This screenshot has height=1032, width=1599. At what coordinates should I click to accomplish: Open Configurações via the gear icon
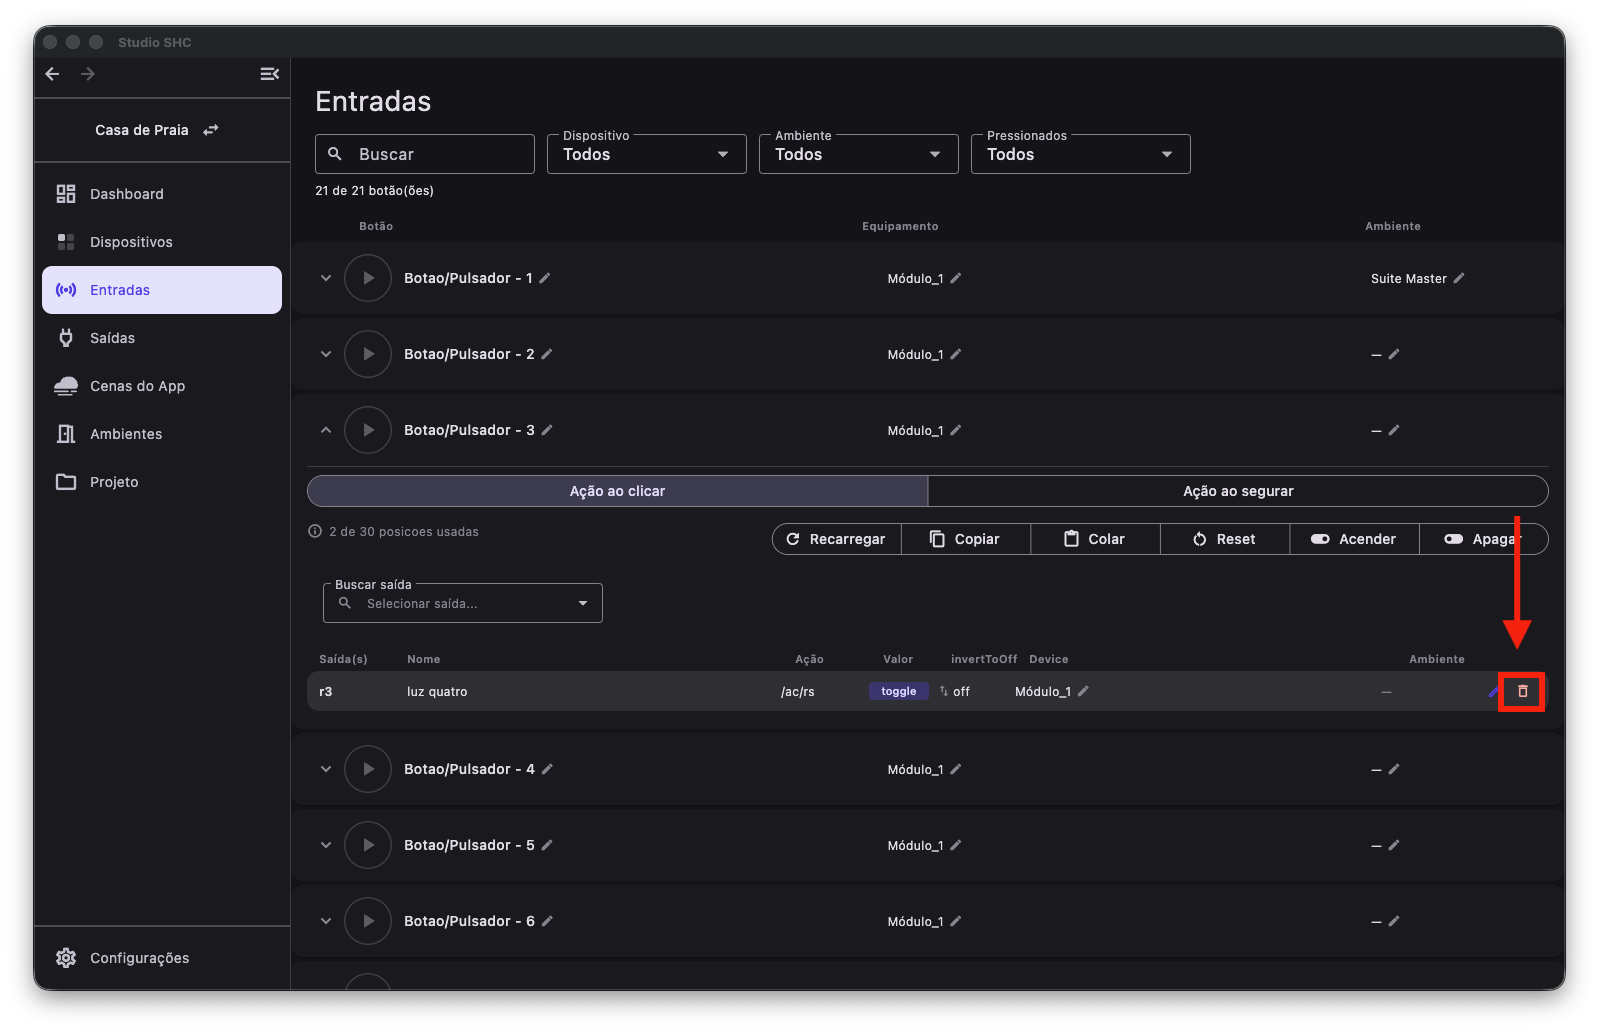[x=66, y=958]
